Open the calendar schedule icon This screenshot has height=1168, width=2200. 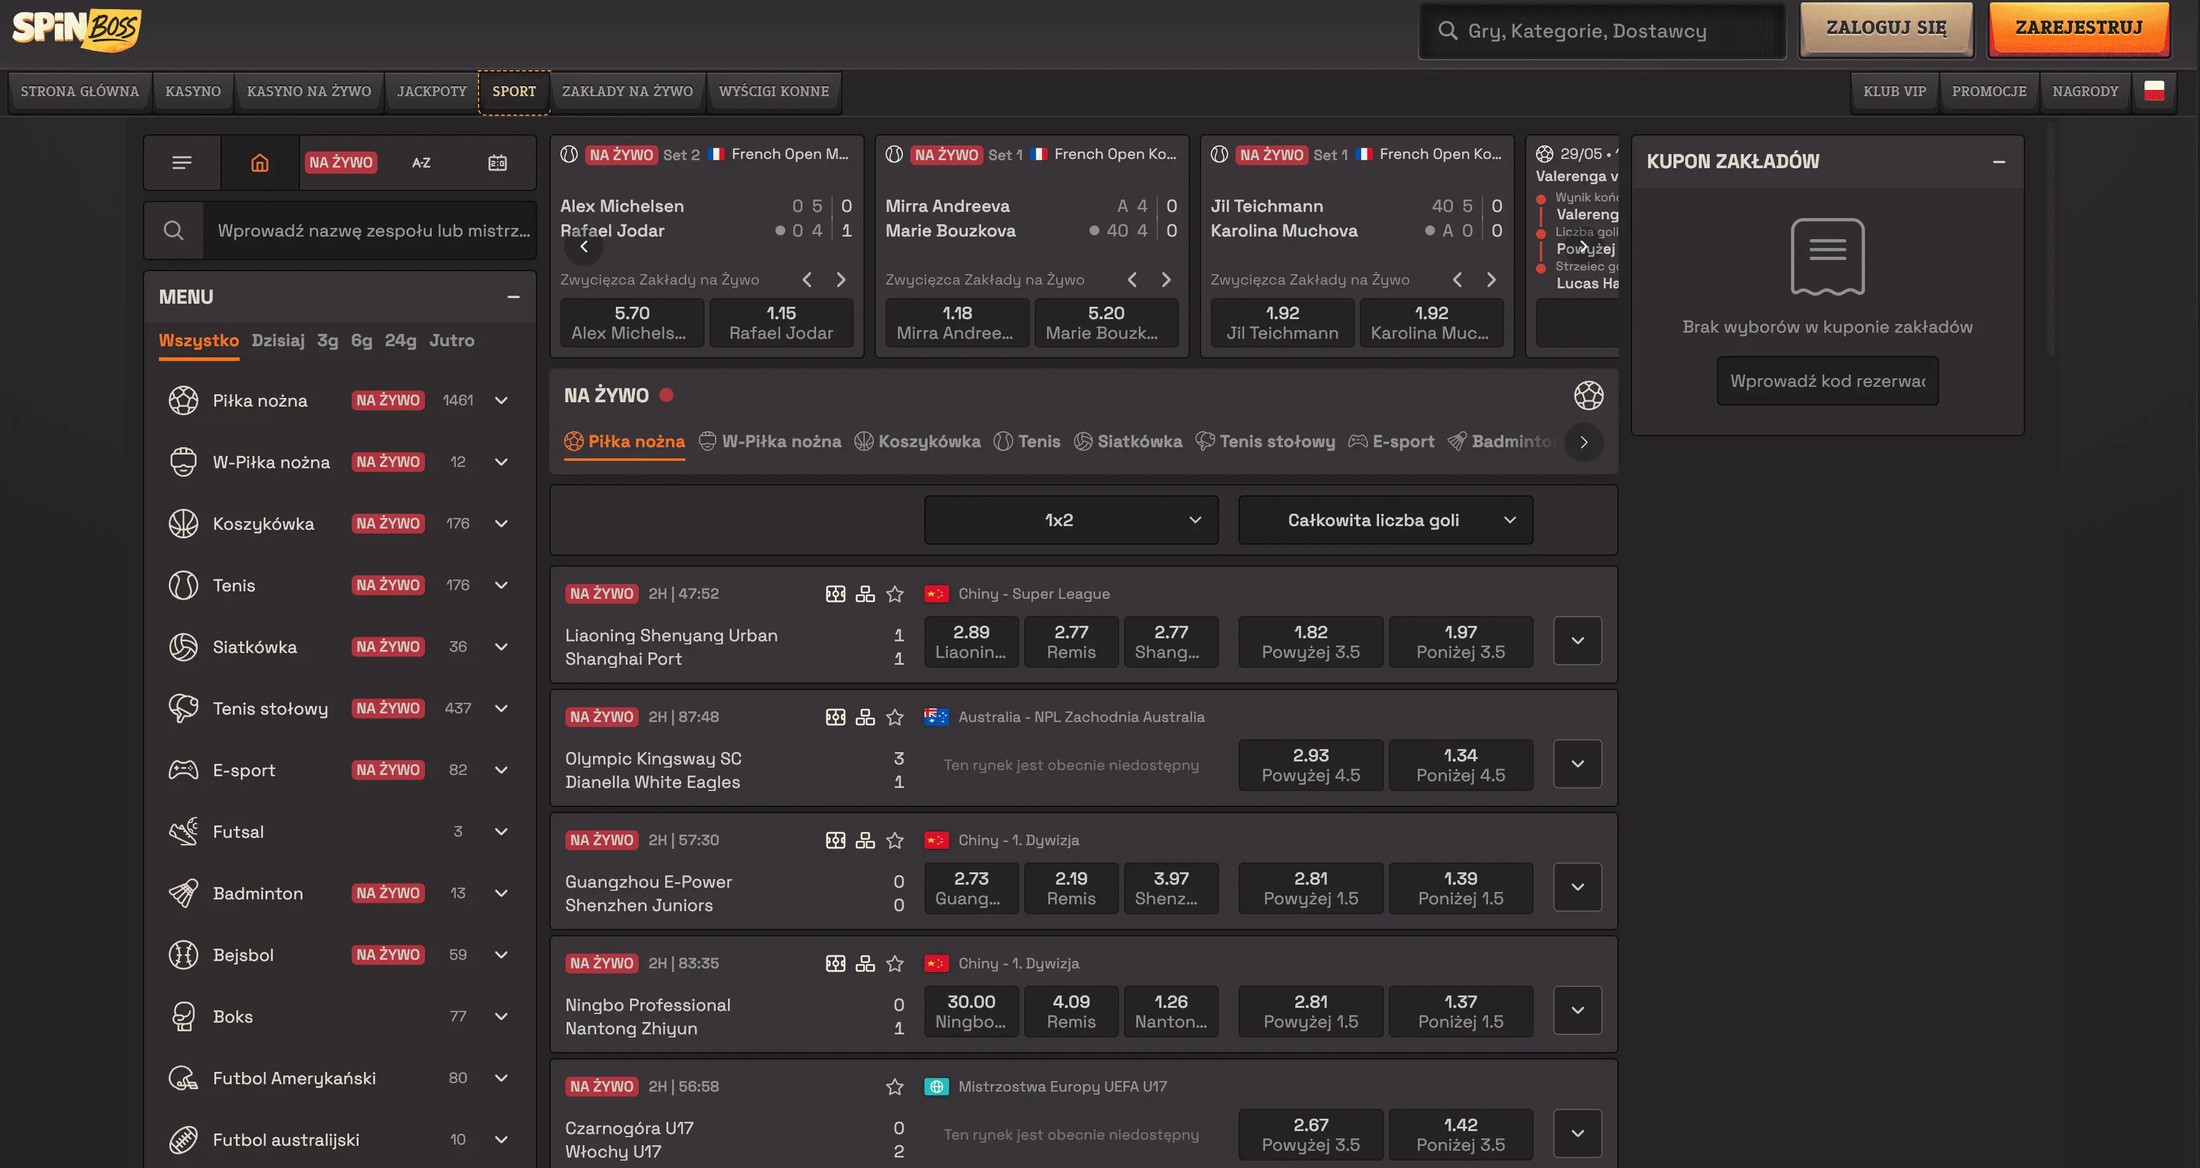pos(497,162)
